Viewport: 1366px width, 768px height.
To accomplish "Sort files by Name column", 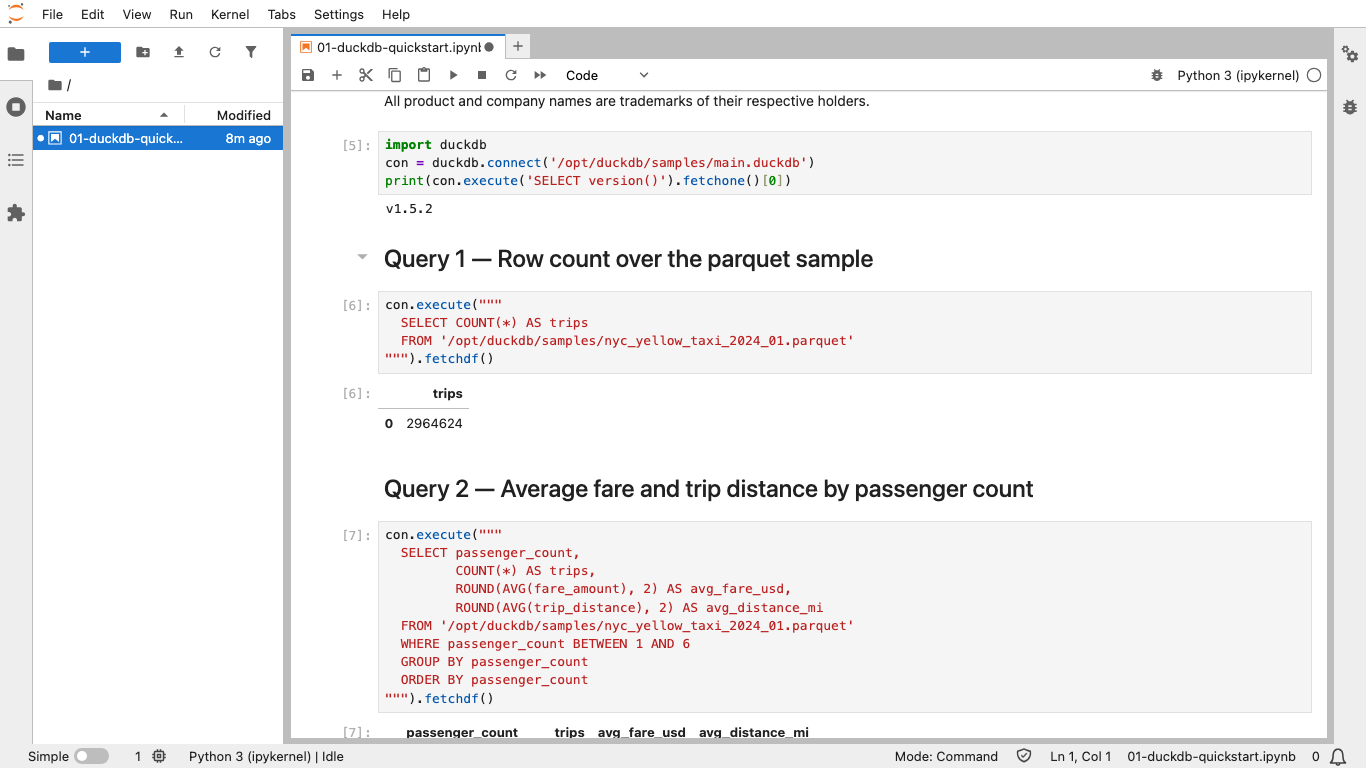I will pos(108,115).
